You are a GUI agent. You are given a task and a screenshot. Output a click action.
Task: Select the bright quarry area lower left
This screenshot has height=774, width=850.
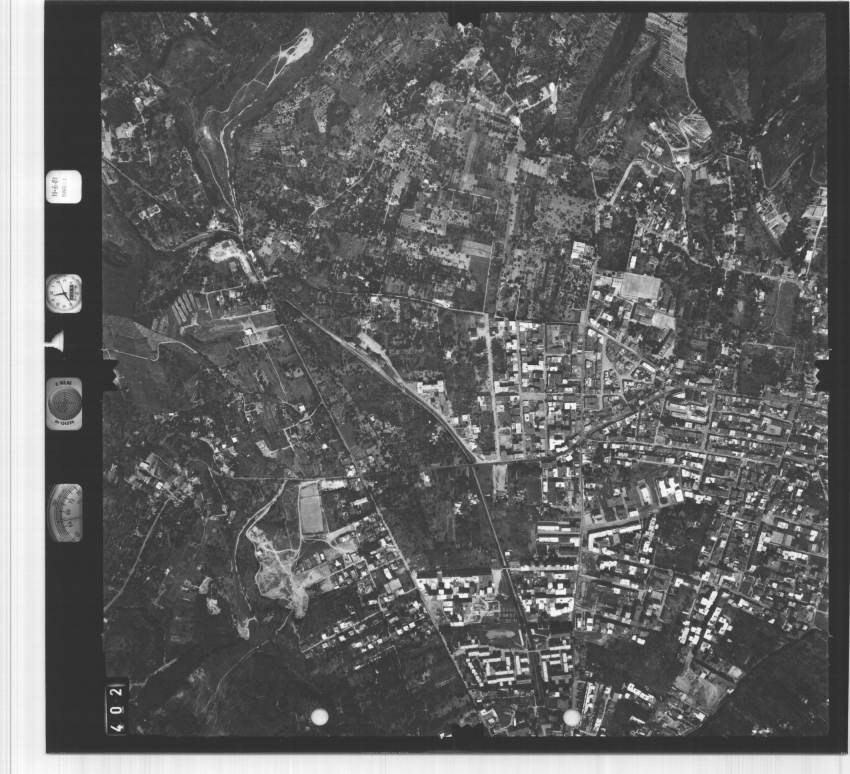(x=275, y=570)
